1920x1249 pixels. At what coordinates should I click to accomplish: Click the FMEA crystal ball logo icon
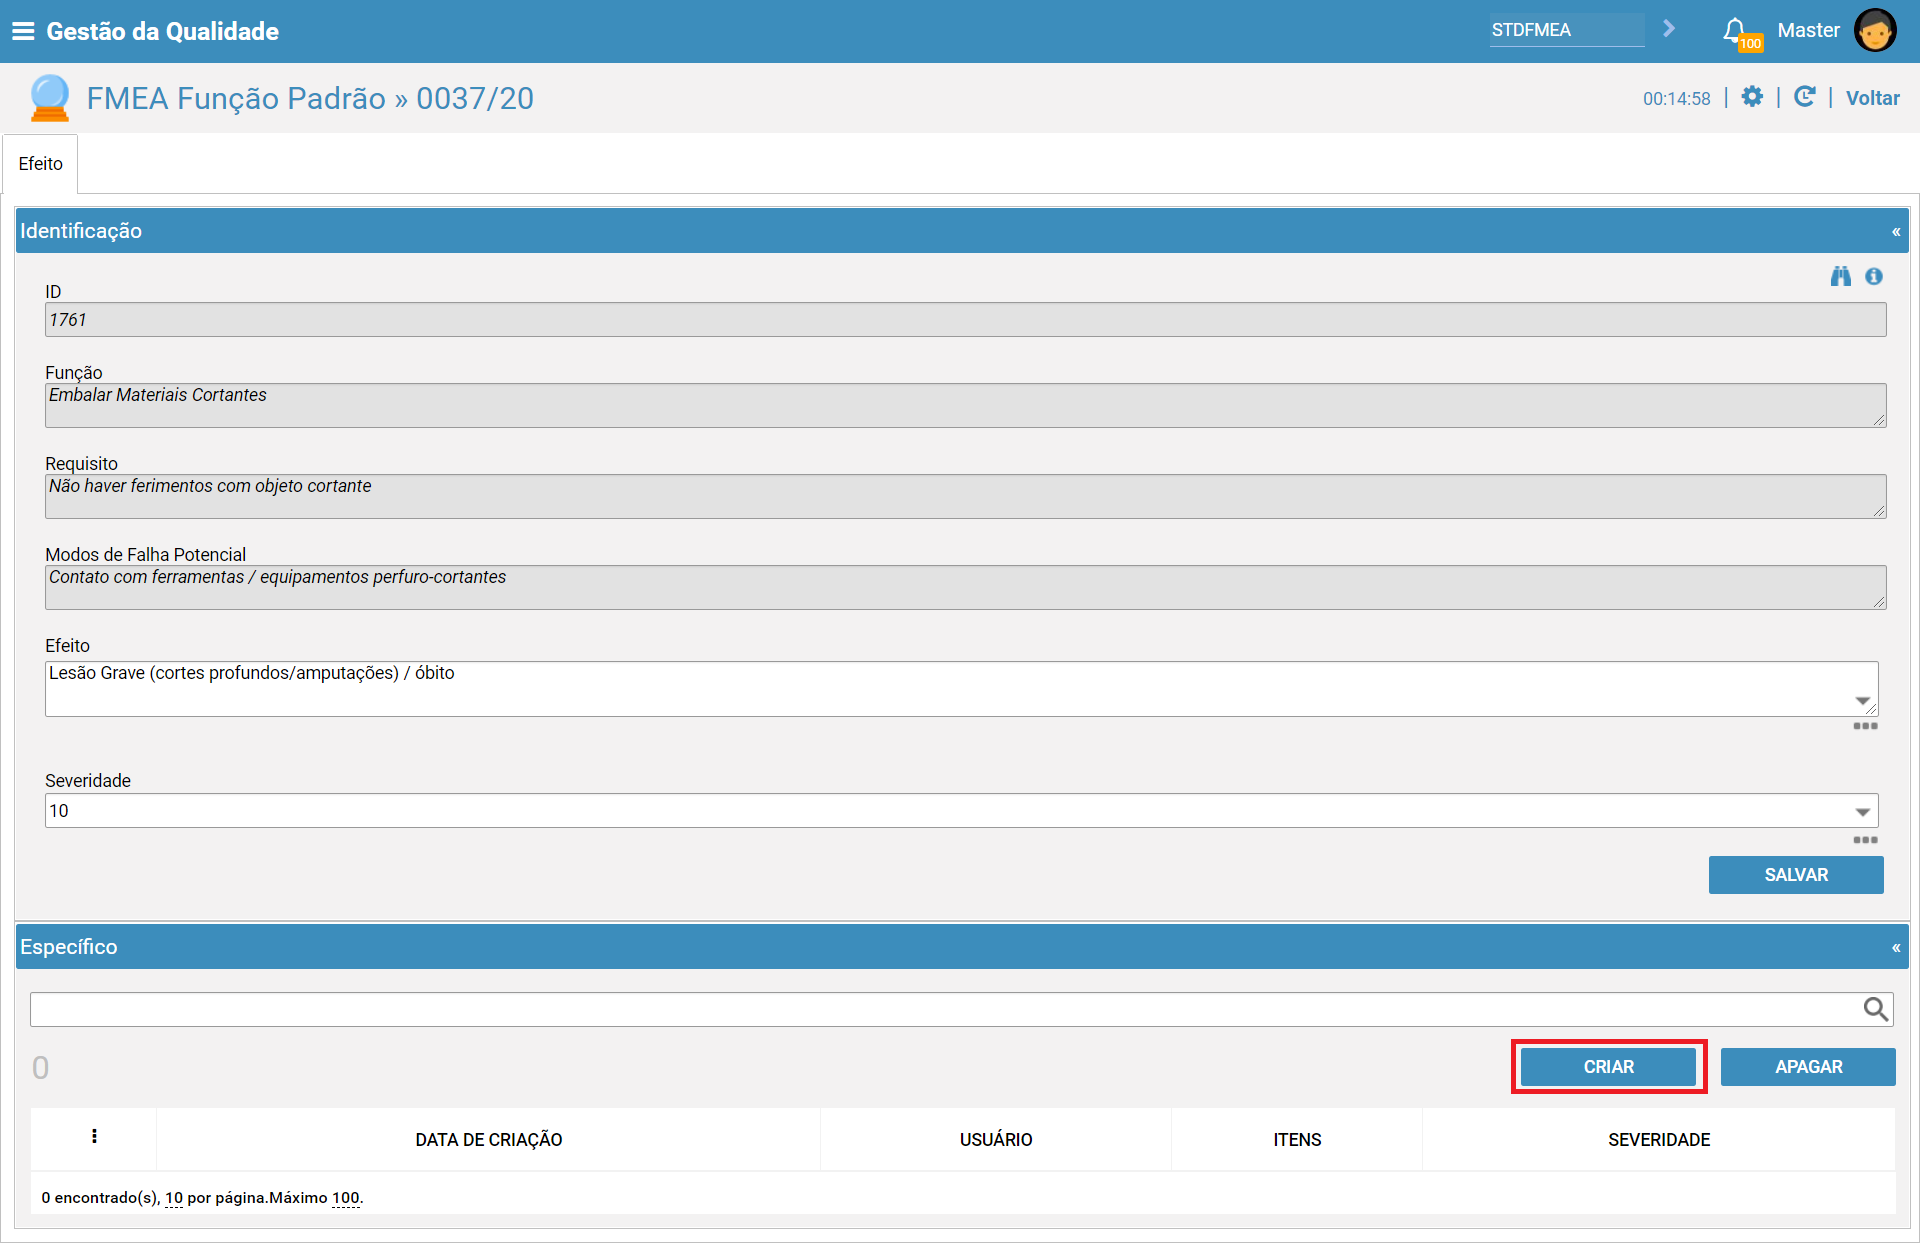pyautogui.click(x=49, y=98)
